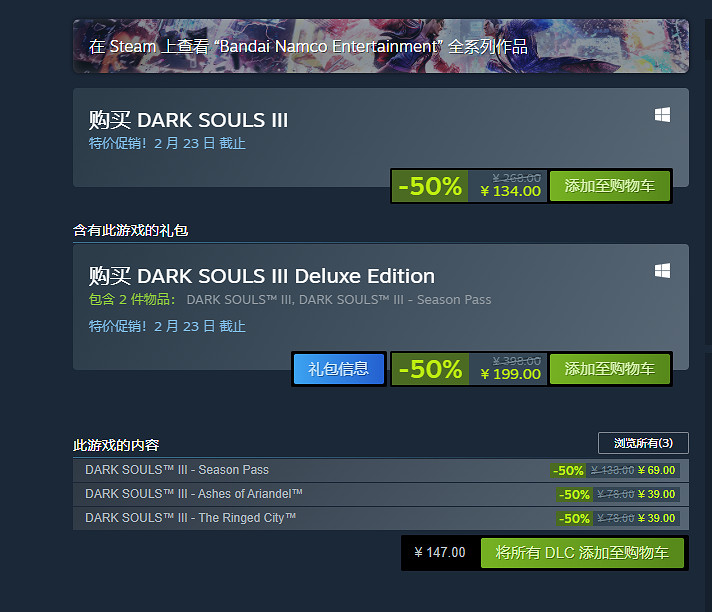
Task: Click Windows icon in DARK SOULS III purchase box
Action: point(662,116)
